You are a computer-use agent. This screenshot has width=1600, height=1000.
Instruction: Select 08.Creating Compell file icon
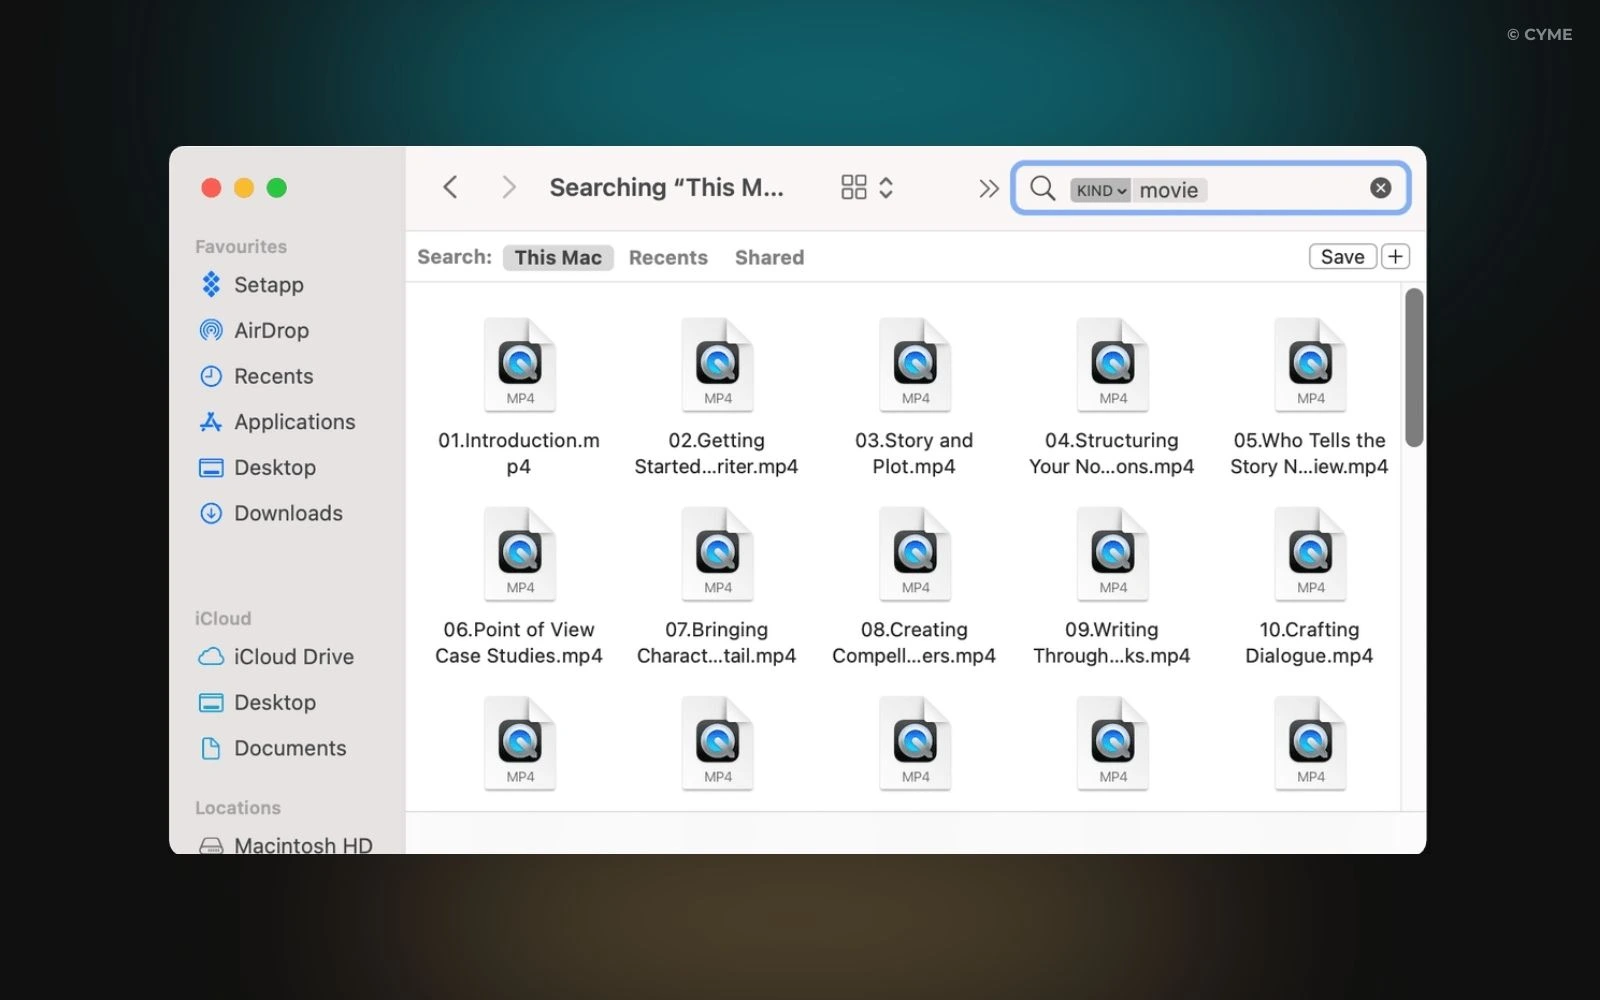[x=915, y=554]
